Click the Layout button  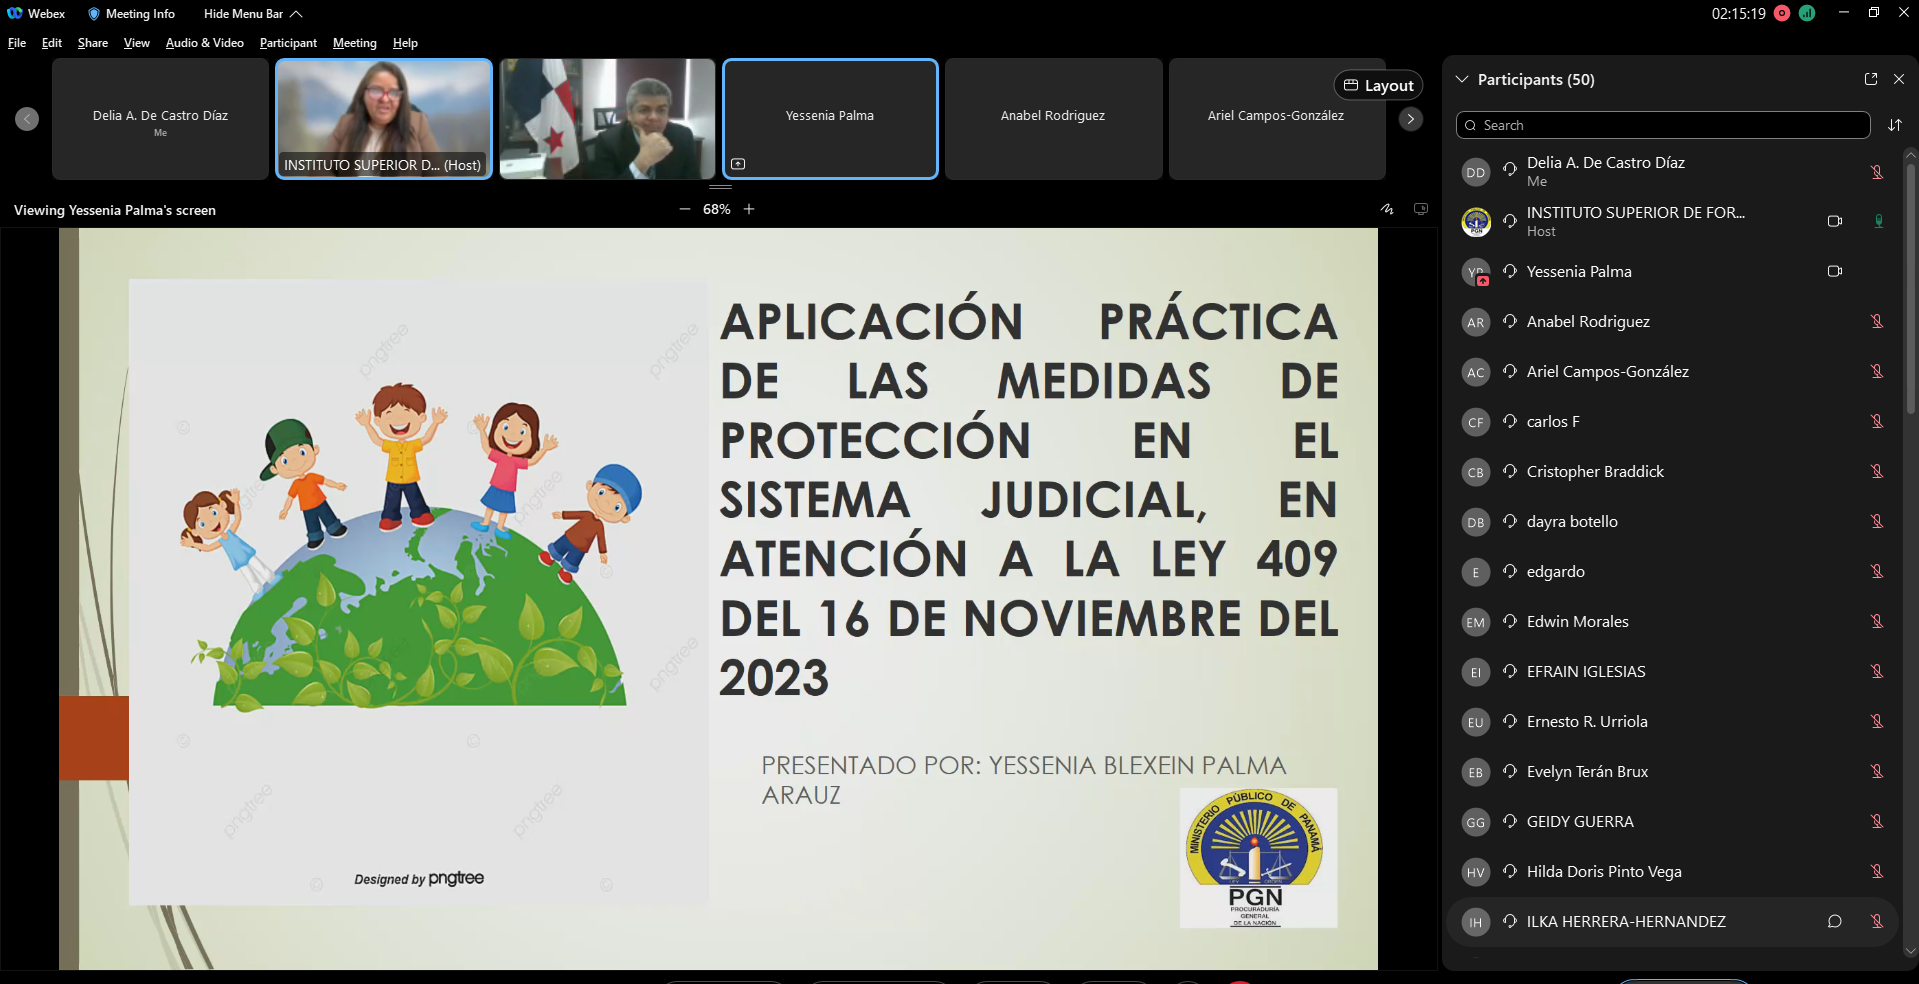coord(1378,86)
